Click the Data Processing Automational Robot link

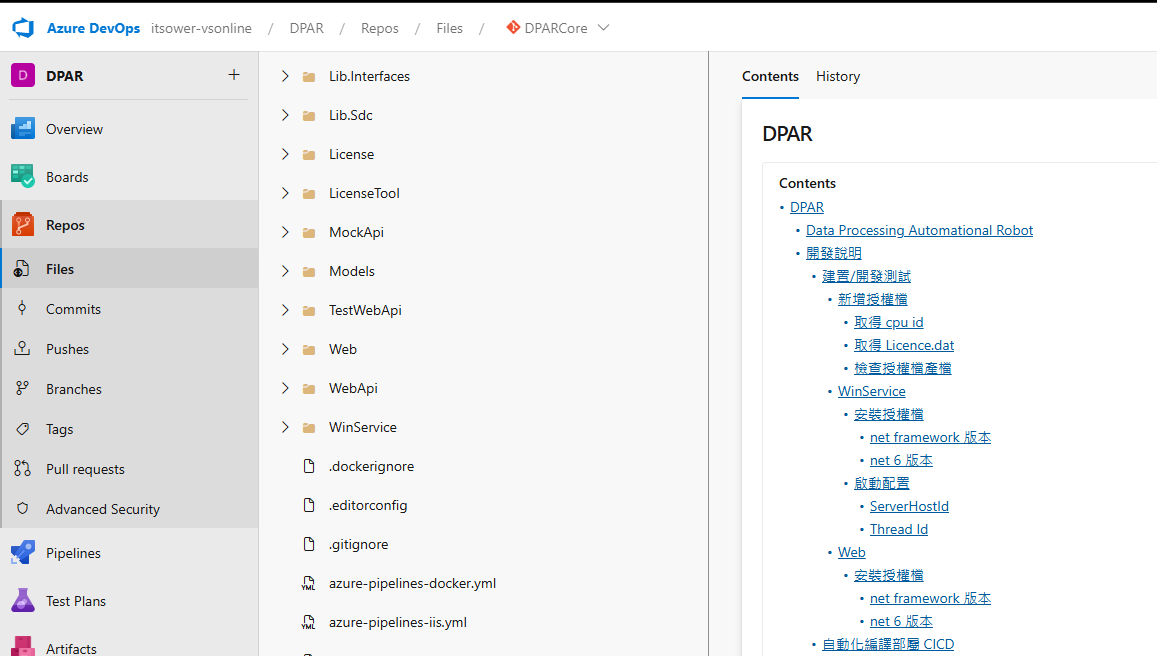point(919,230)
